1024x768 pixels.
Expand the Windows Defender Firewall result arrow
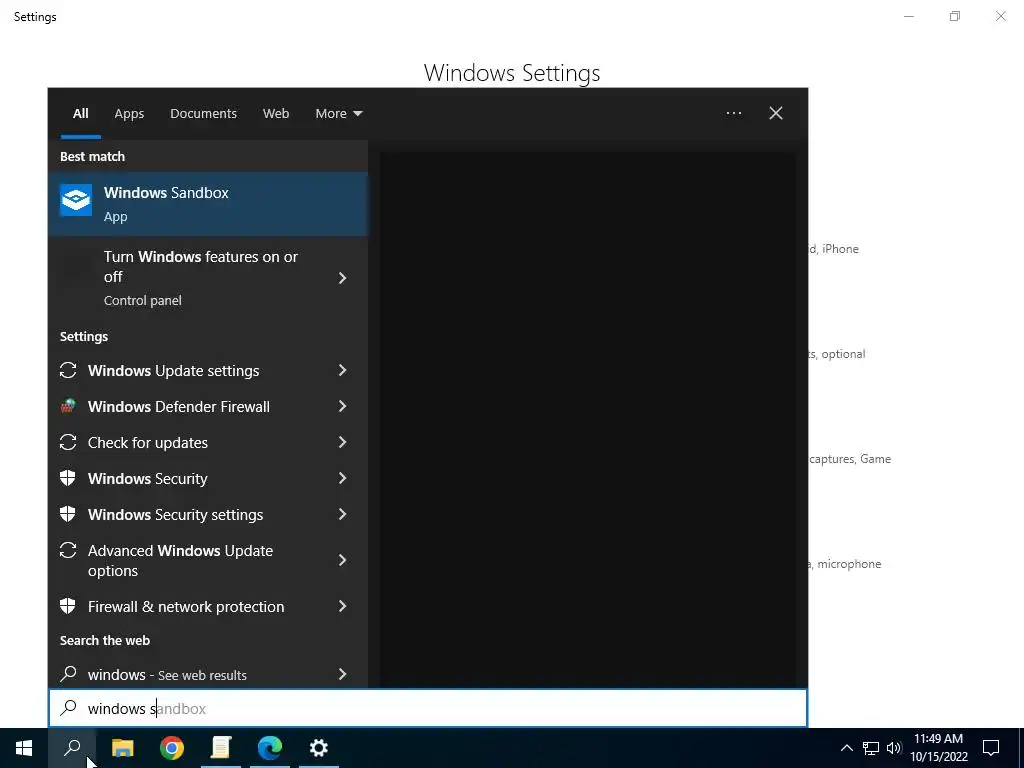(x=342, y=406)
